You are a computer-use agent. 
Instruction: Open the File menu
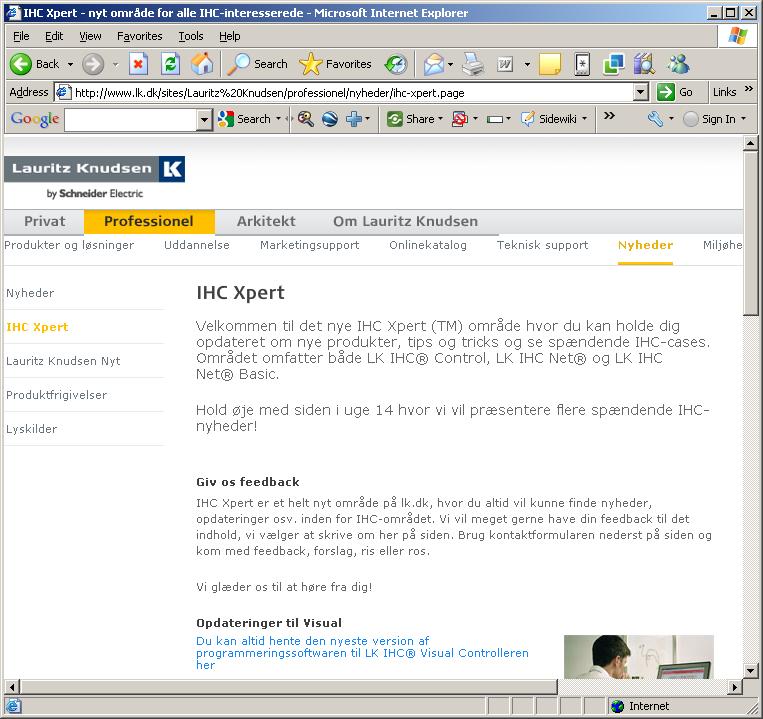(21, 36)
